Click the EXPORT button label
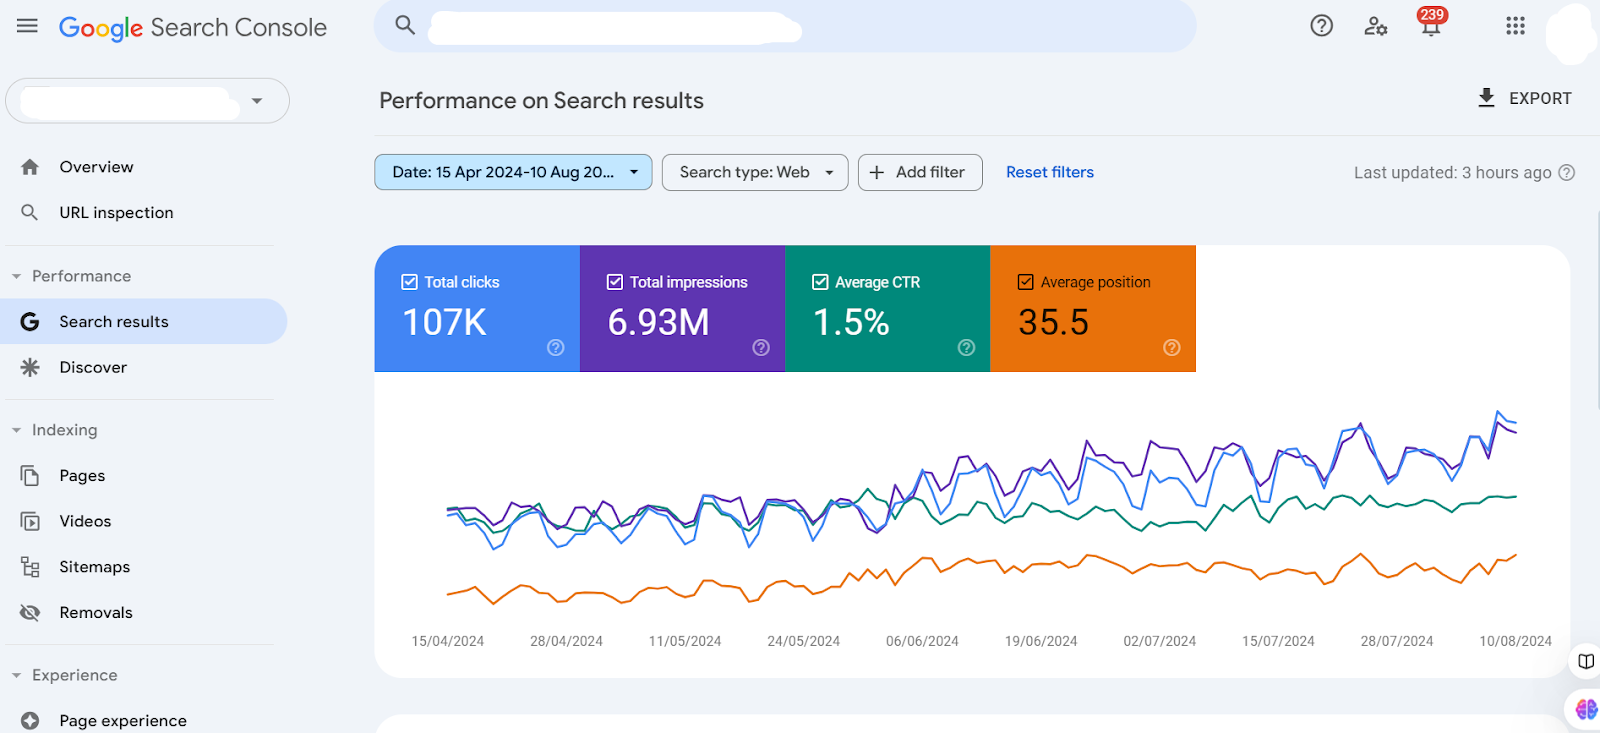This screenshot has height=733, width=1600. coord(1540,98)
